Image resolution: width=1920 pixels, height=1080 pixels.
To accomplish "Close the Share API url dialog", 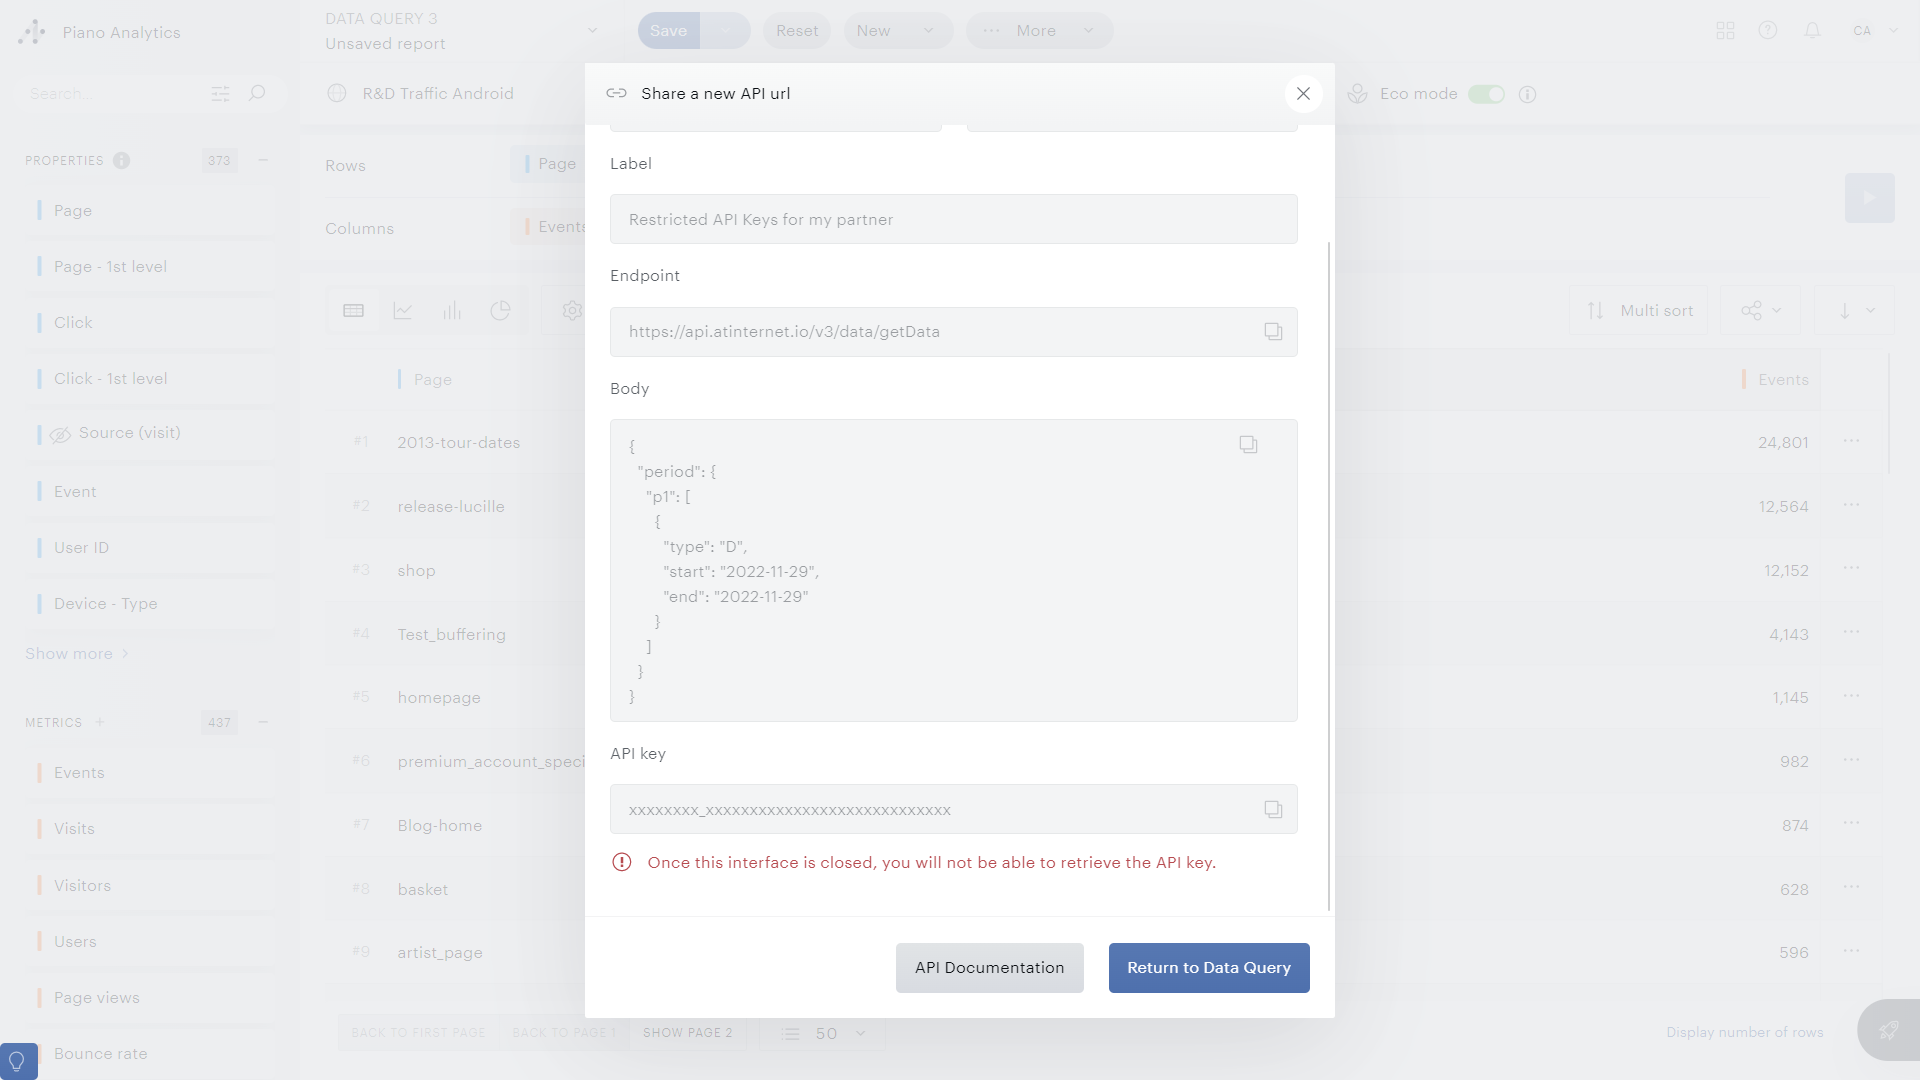I will 1303,94.
